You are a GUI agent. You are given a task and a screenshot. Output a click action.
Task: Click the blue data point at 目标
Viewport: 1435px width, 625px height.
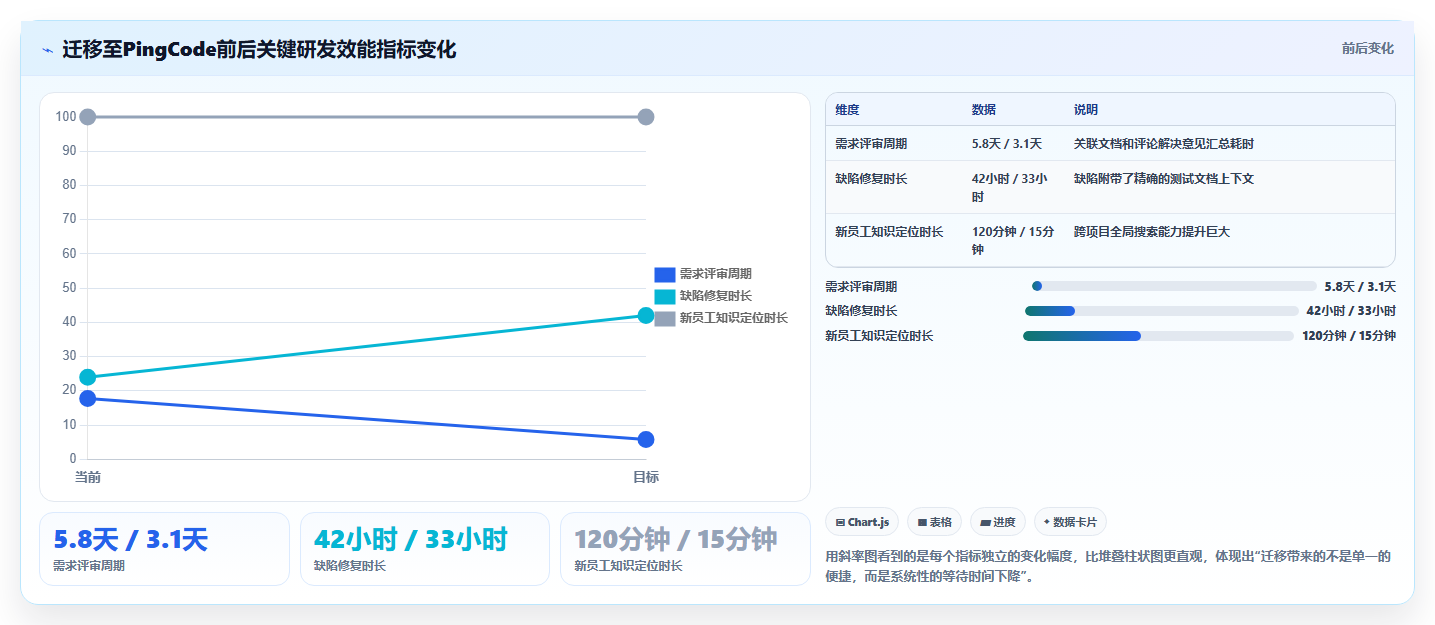tap(646, 439)
